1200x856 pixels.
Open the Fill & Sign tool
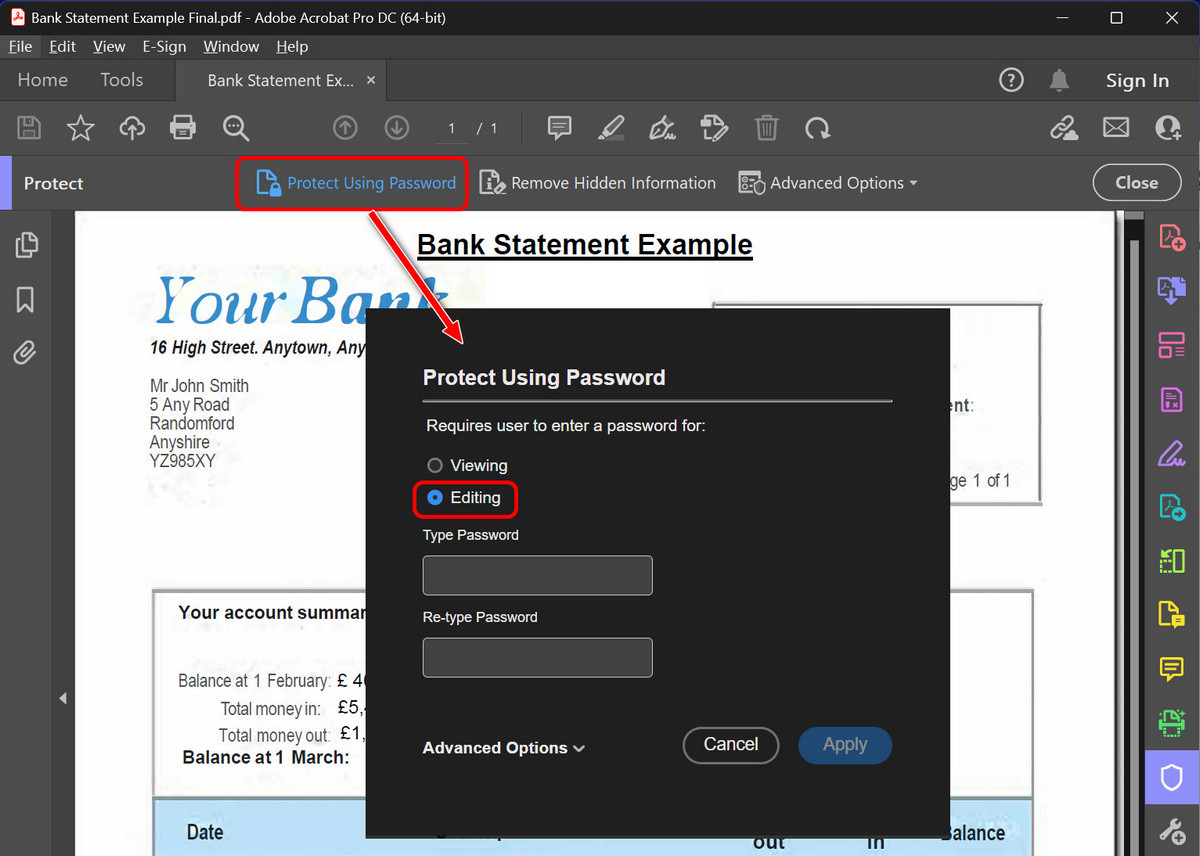coord(1170,453)
